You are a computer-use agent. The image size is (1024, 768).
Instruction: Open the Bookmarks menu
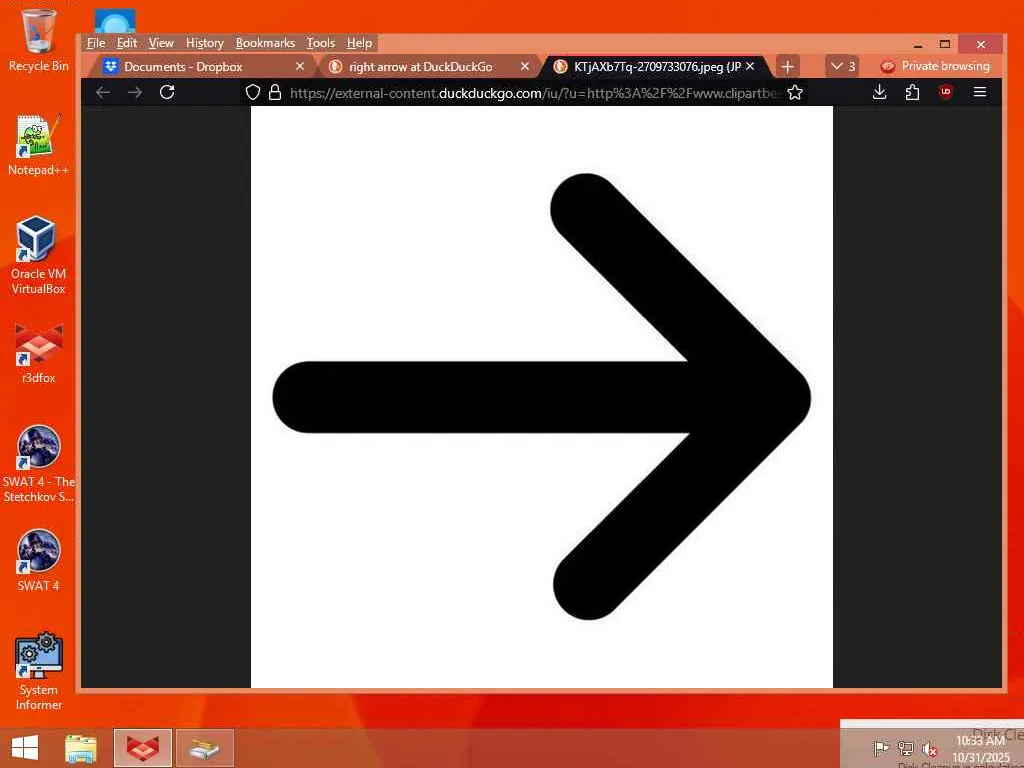coord(265,43)
